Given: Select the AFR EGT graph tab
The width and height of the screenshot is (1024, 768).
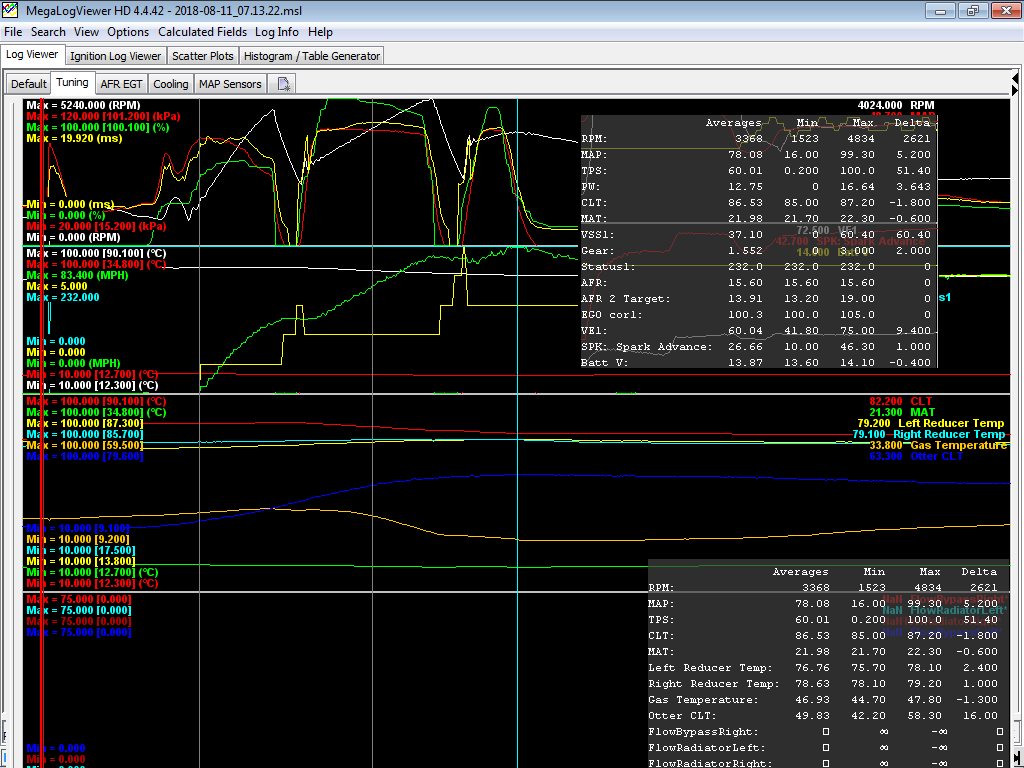Looking at the screenshot, I should tap(121, 84).
